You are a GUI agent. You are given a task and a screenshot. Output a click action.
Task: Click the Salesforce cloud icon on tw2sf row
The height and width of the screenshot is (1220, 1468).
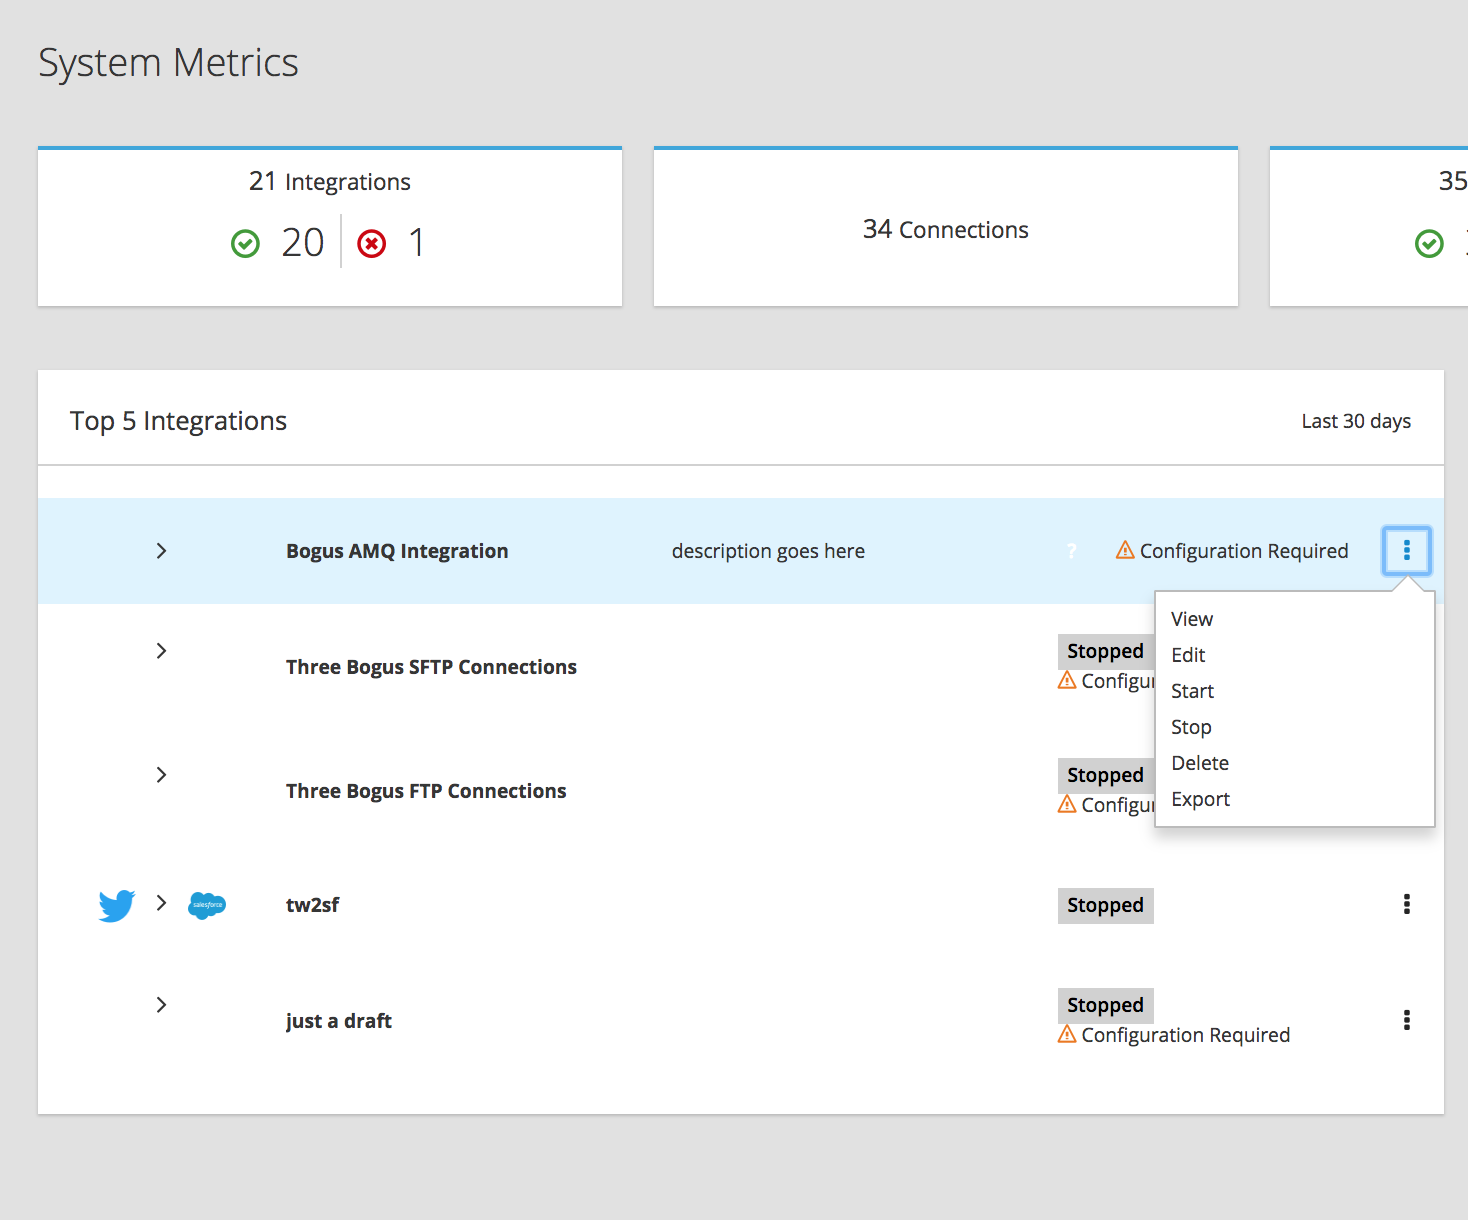coord(207,905)
